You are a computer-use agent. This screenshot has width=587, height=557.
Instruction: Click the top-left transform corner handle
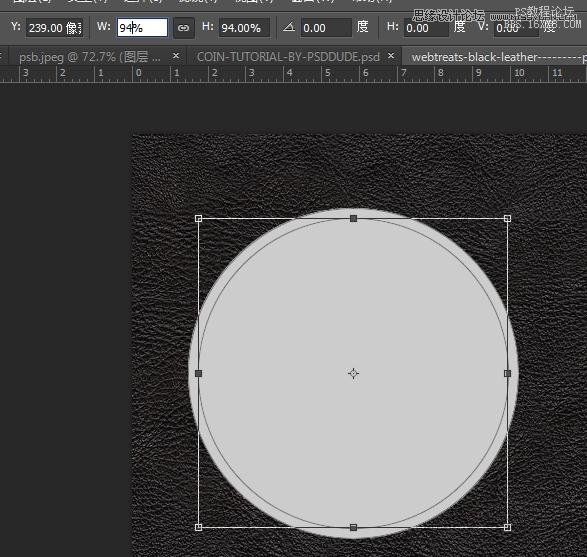(199, 219)
